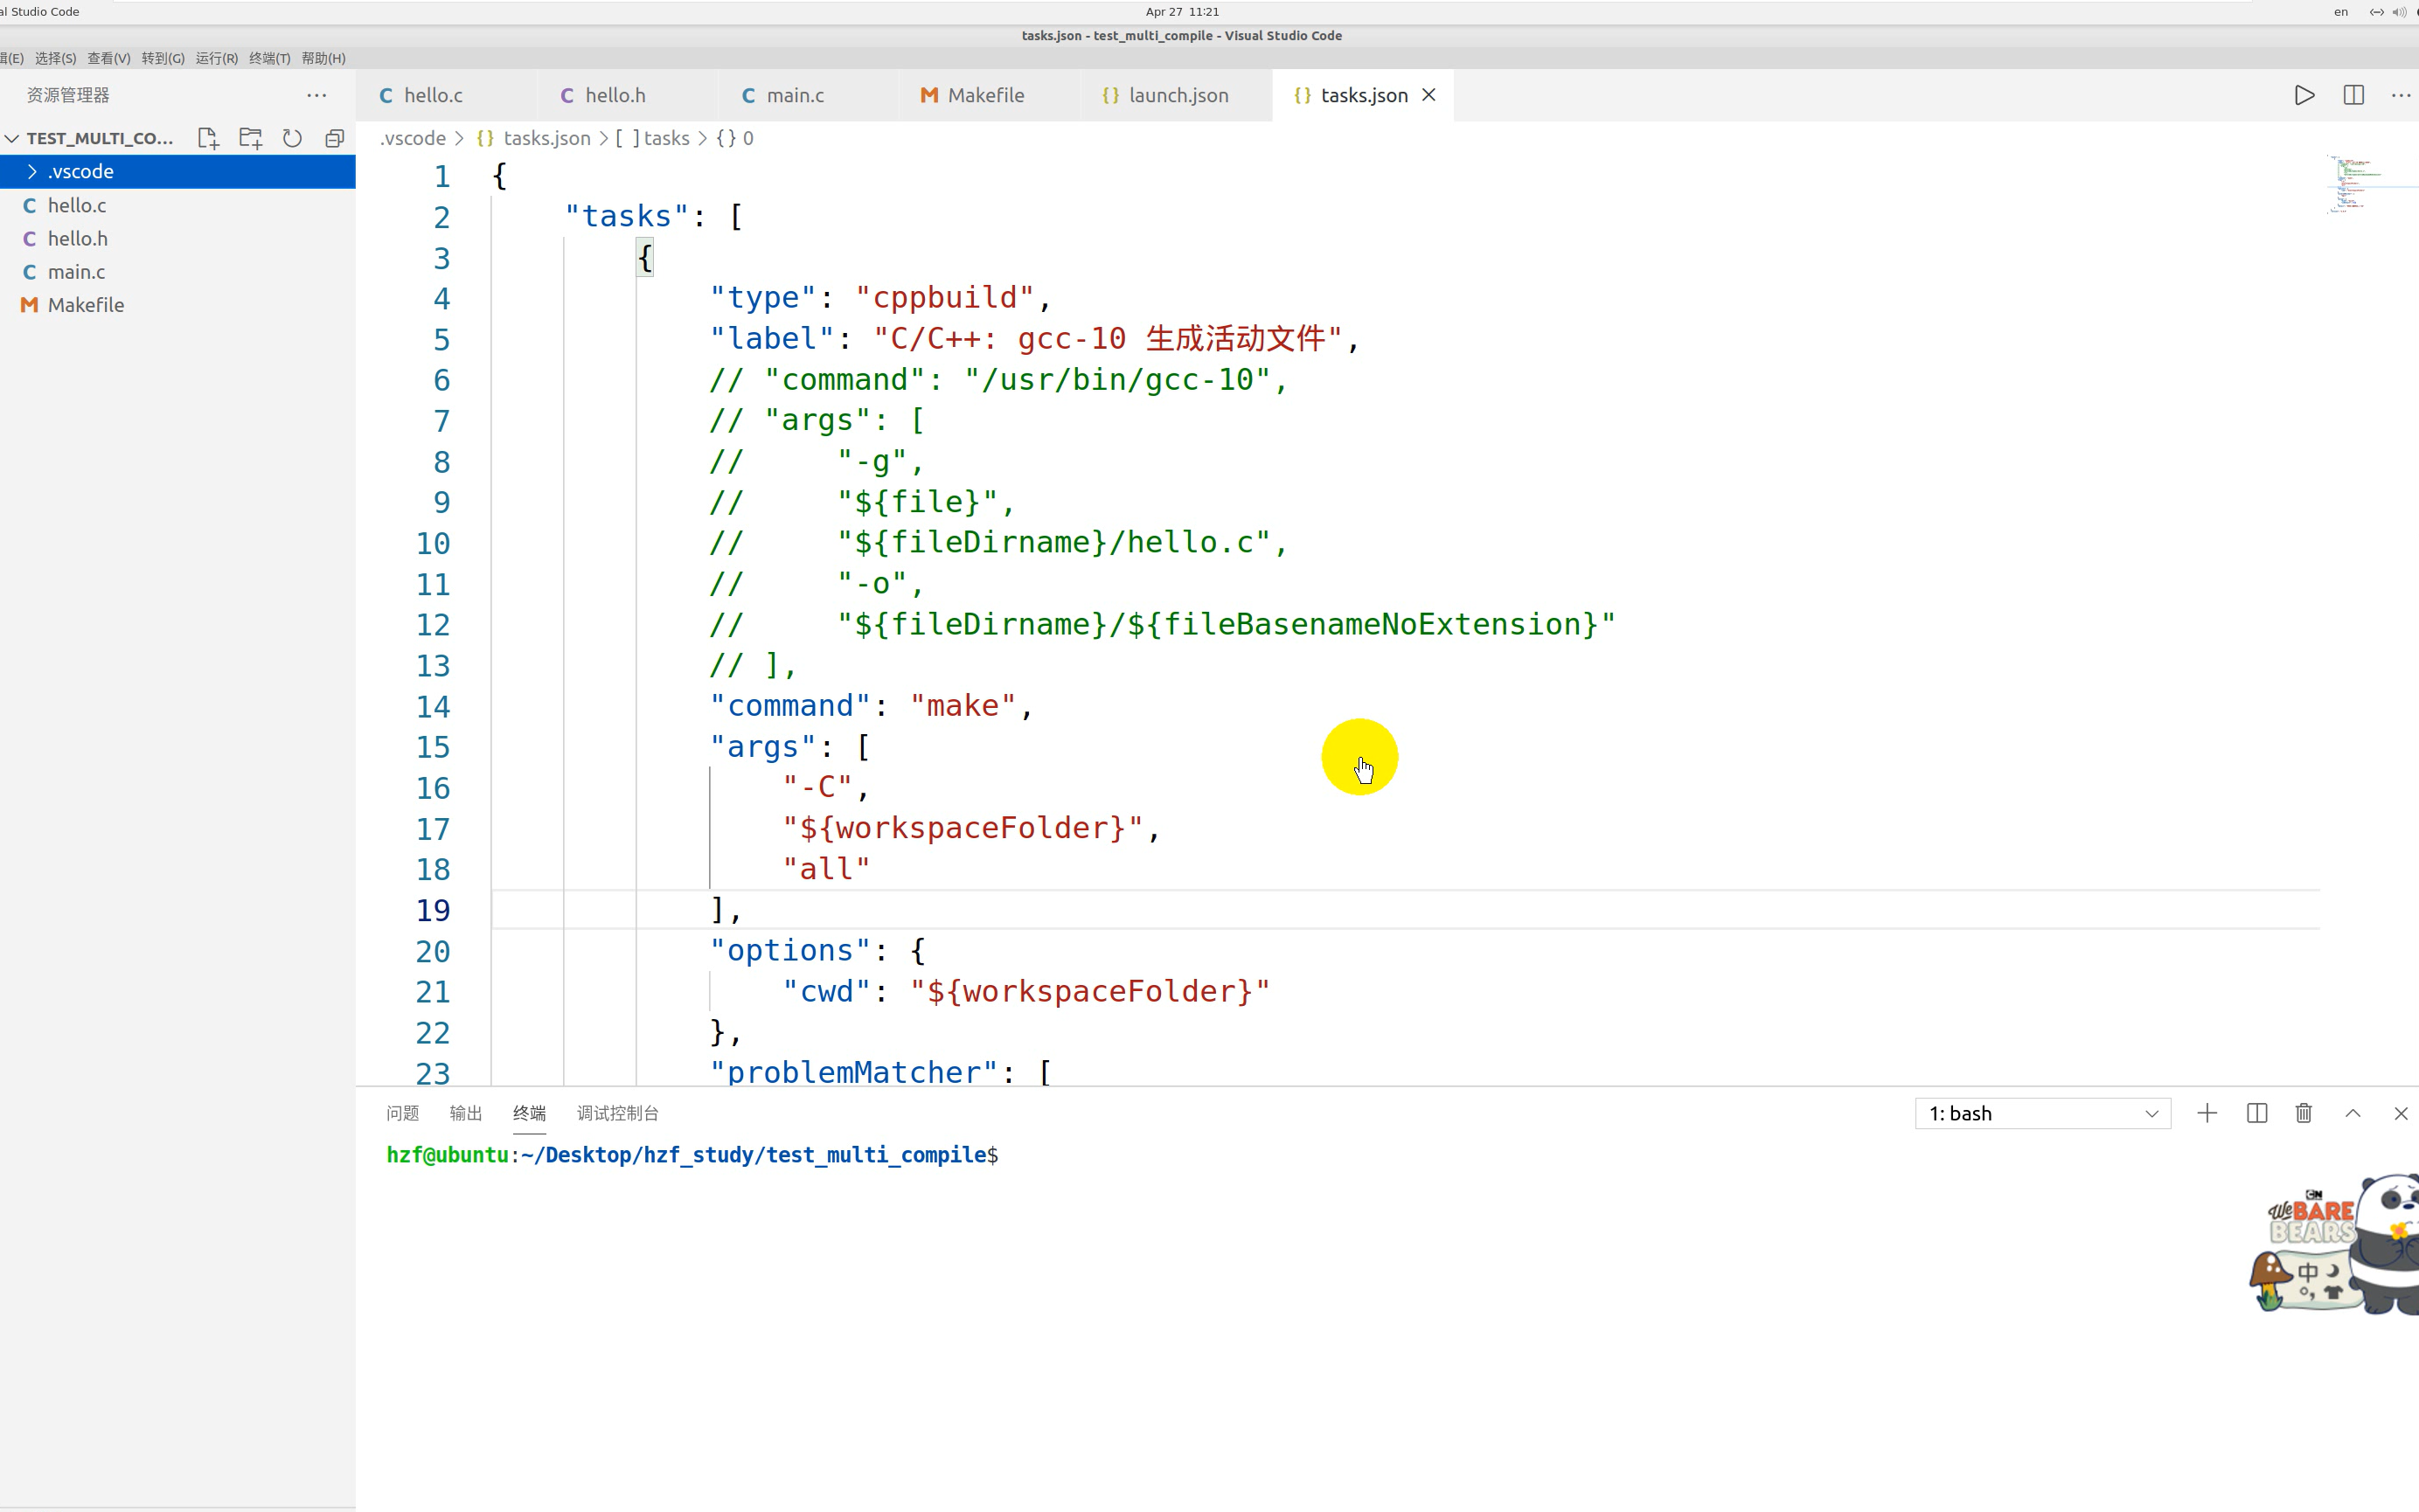Screen dimensions: 2419x1512
Task: Collapse the TEST_MULTI_CO... project root
Action: click(12, 138)
